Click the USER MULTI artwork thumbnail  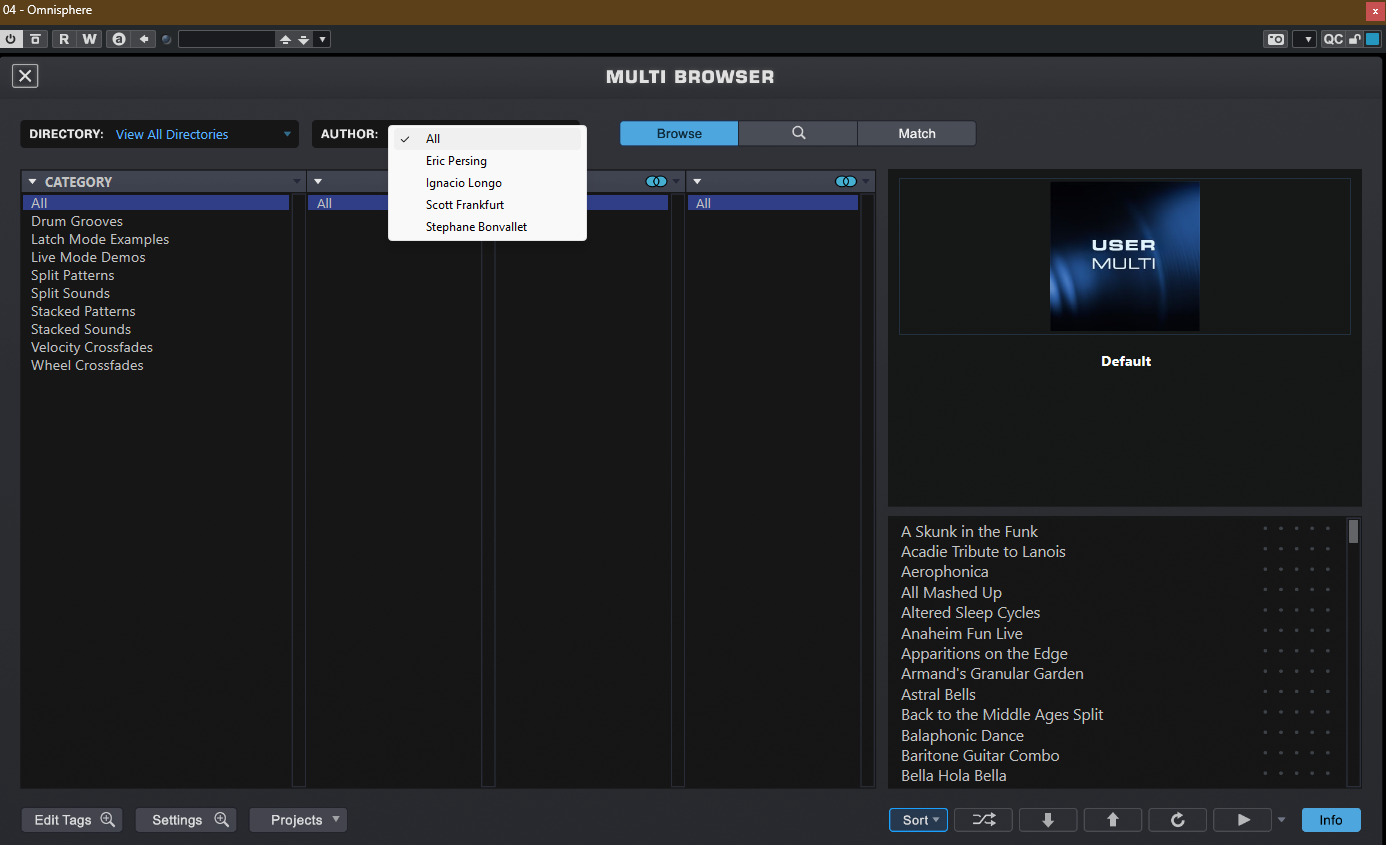pyautogui.click(x=1125, y=256)
